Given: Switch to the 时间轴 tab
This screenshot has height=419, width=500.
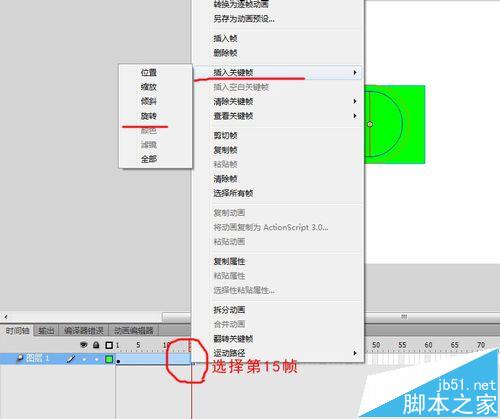Looking at the screenshot, I should click(17, 331).
